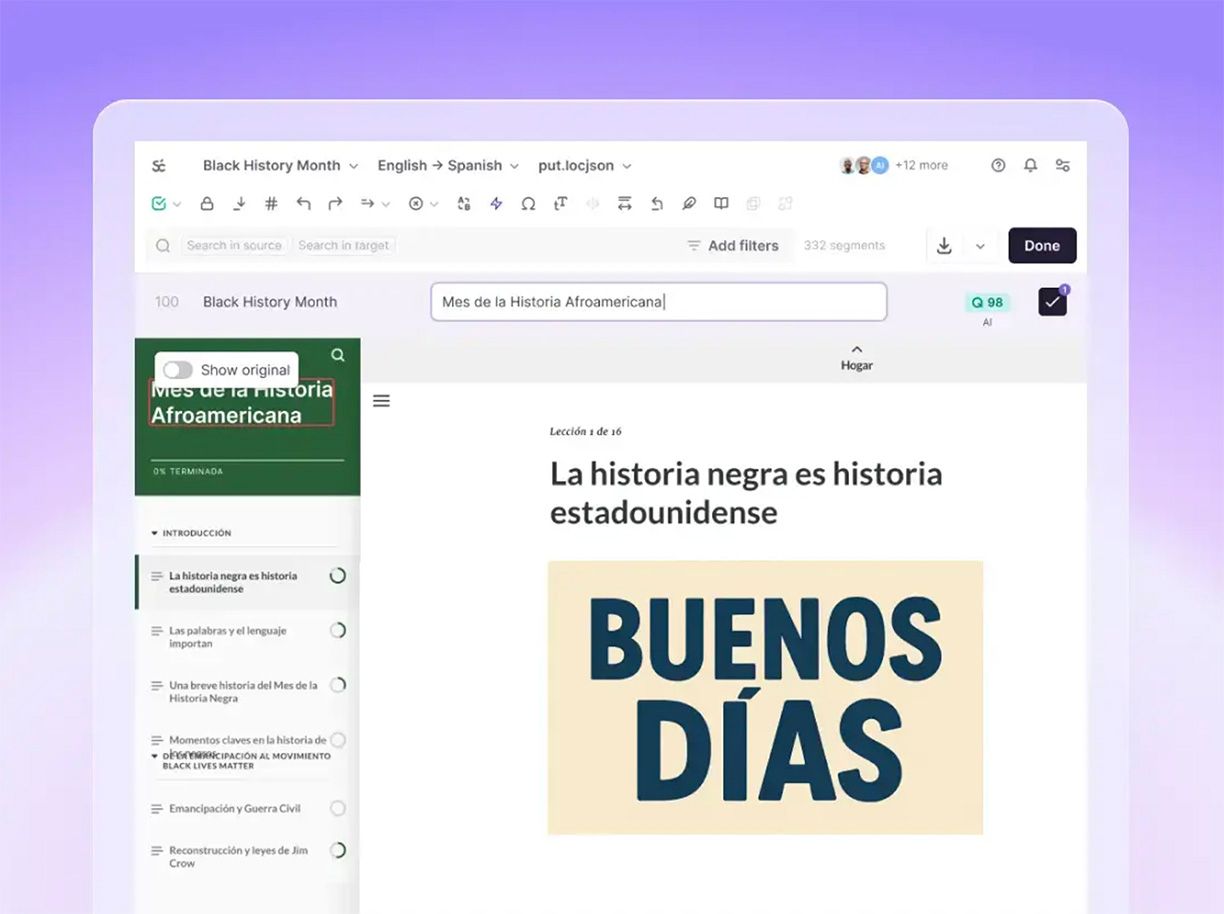This screenshot has height=914, width=1224.
Task: Click the undo arrow in toolbar
Action: pyautogui.click(x=303, y=203)
